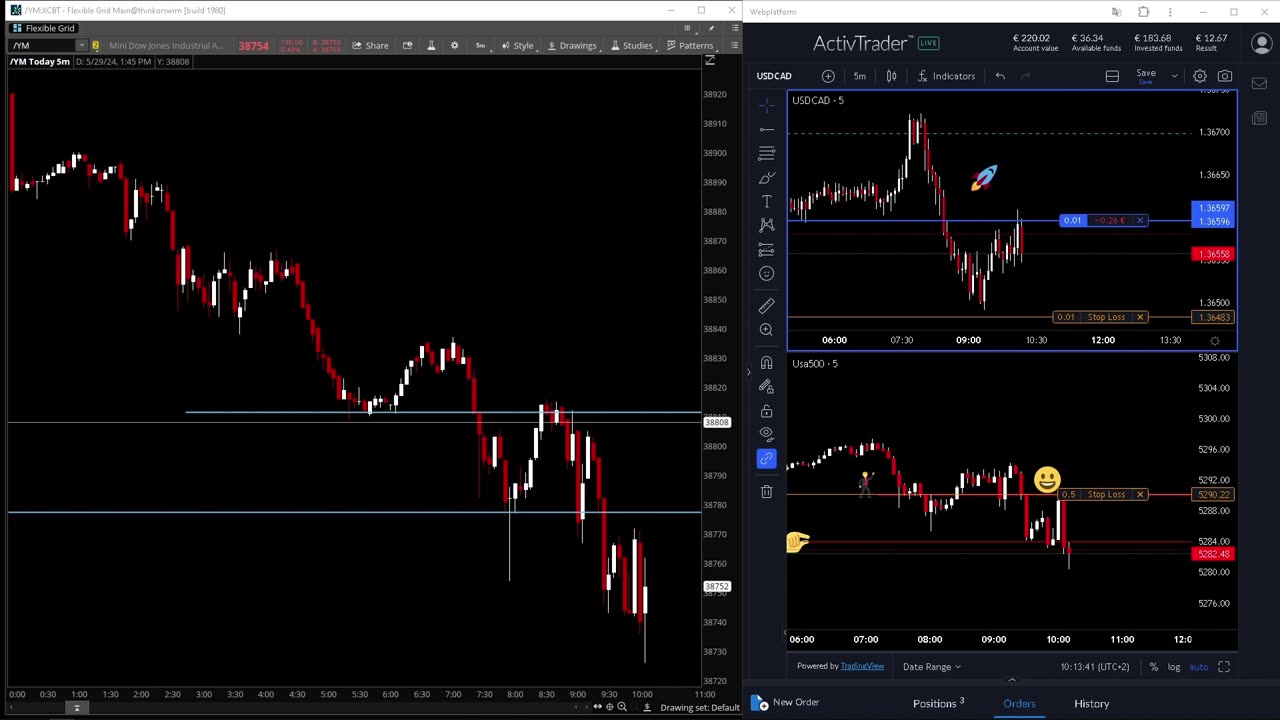This screenshot has width=1280, height=720.
Task: Cancel the USDCAD Stop Loss order
Action: (1140, 317)
